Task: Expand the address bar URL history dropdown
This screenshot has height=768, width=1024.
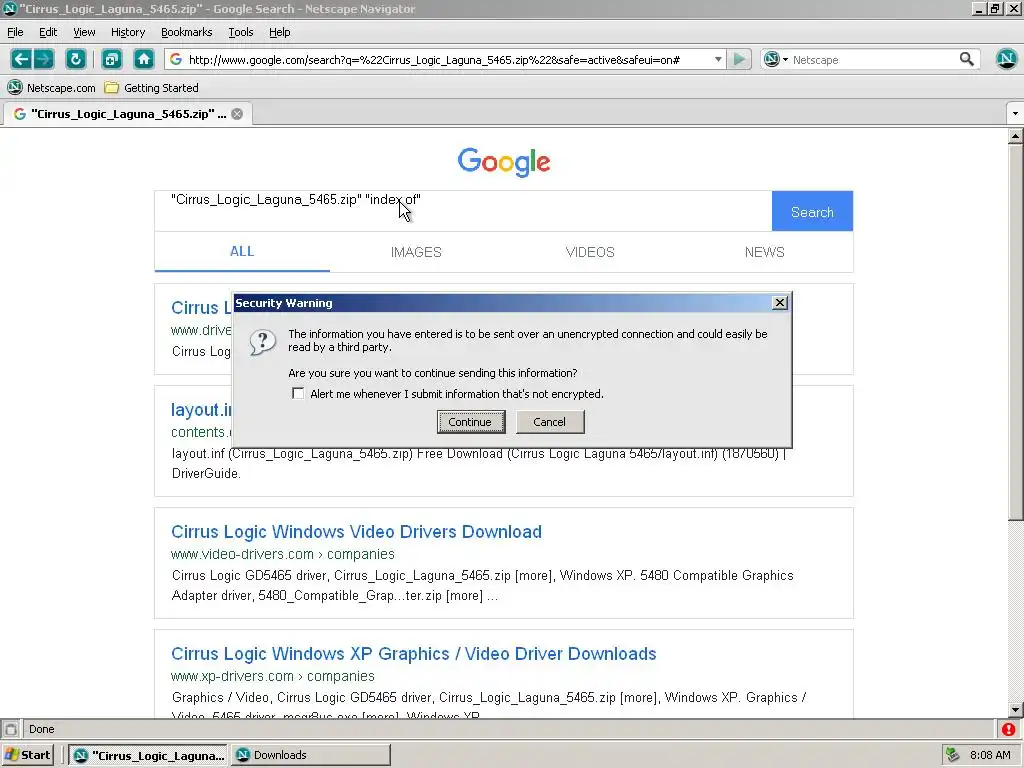Action: (718, 59)
